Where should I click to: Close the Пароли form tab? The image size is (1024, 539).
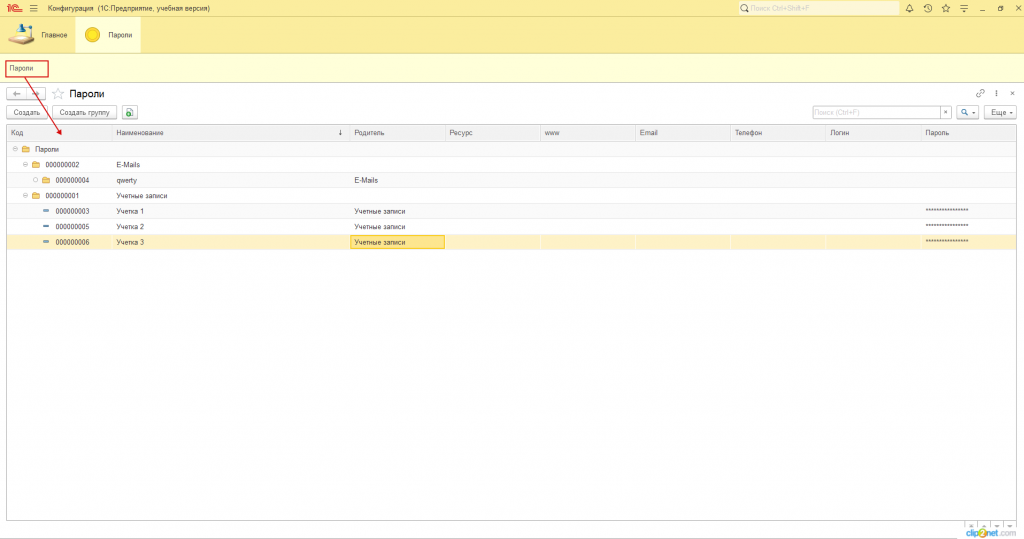click(x=1012, y=93)
